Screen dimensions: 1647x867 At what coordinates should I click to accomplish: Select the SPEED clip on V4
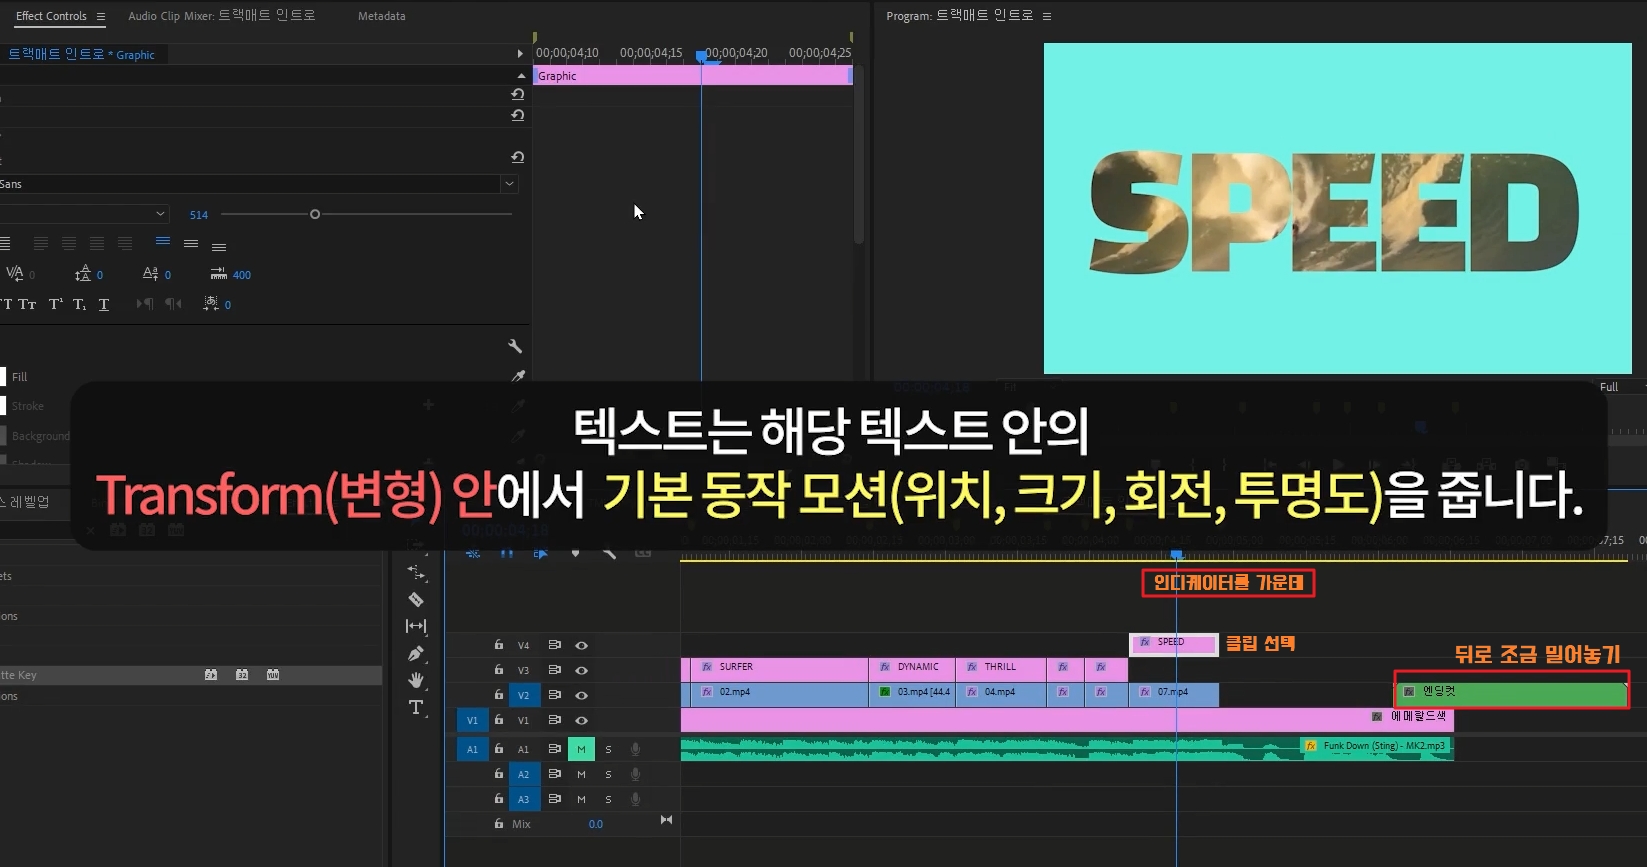tap(1174, 643)
